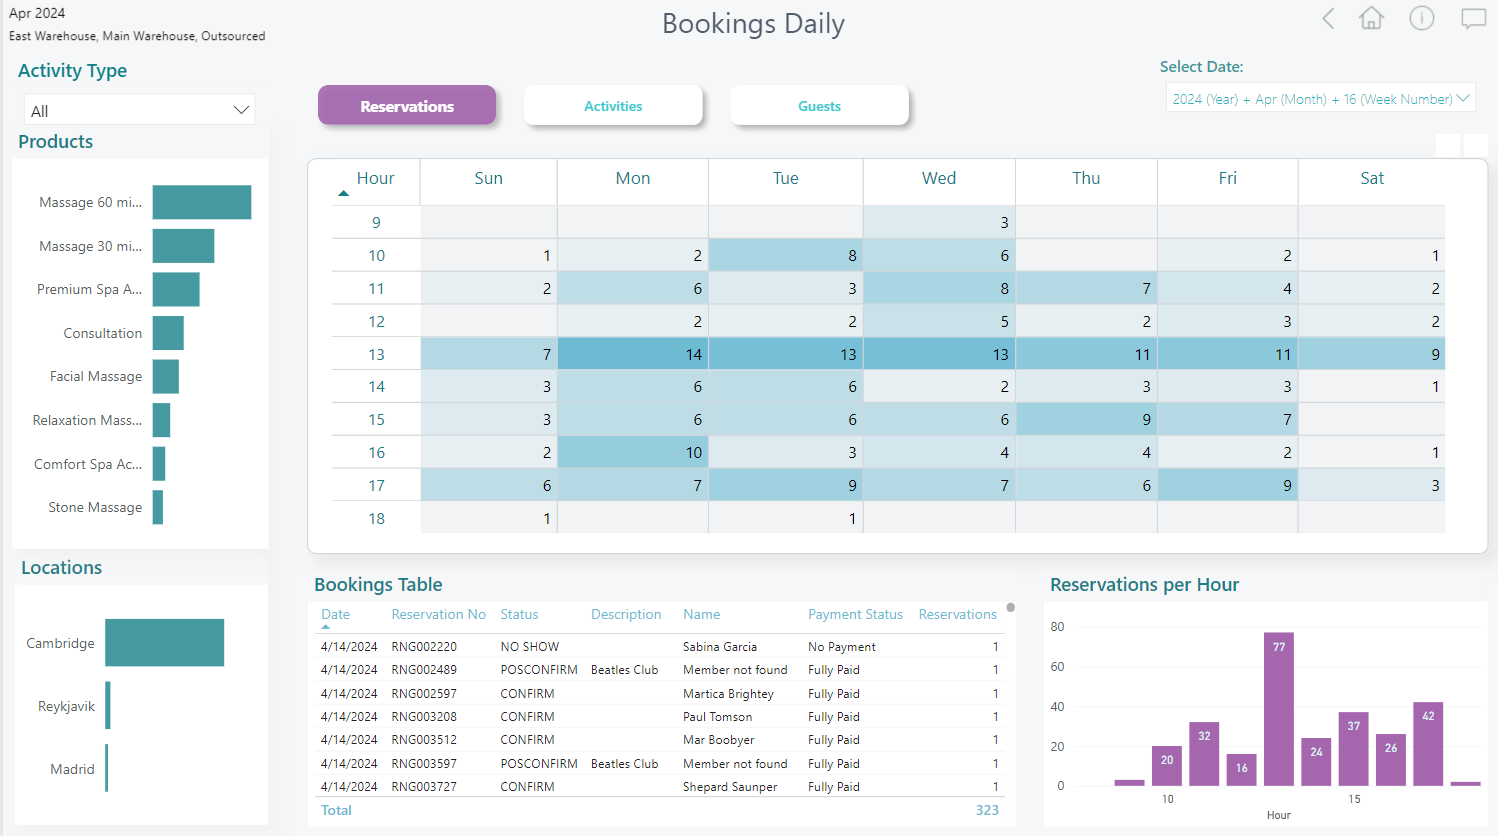
Task: Sort by Payment Status column header
Action: click(x=855, y=614)
